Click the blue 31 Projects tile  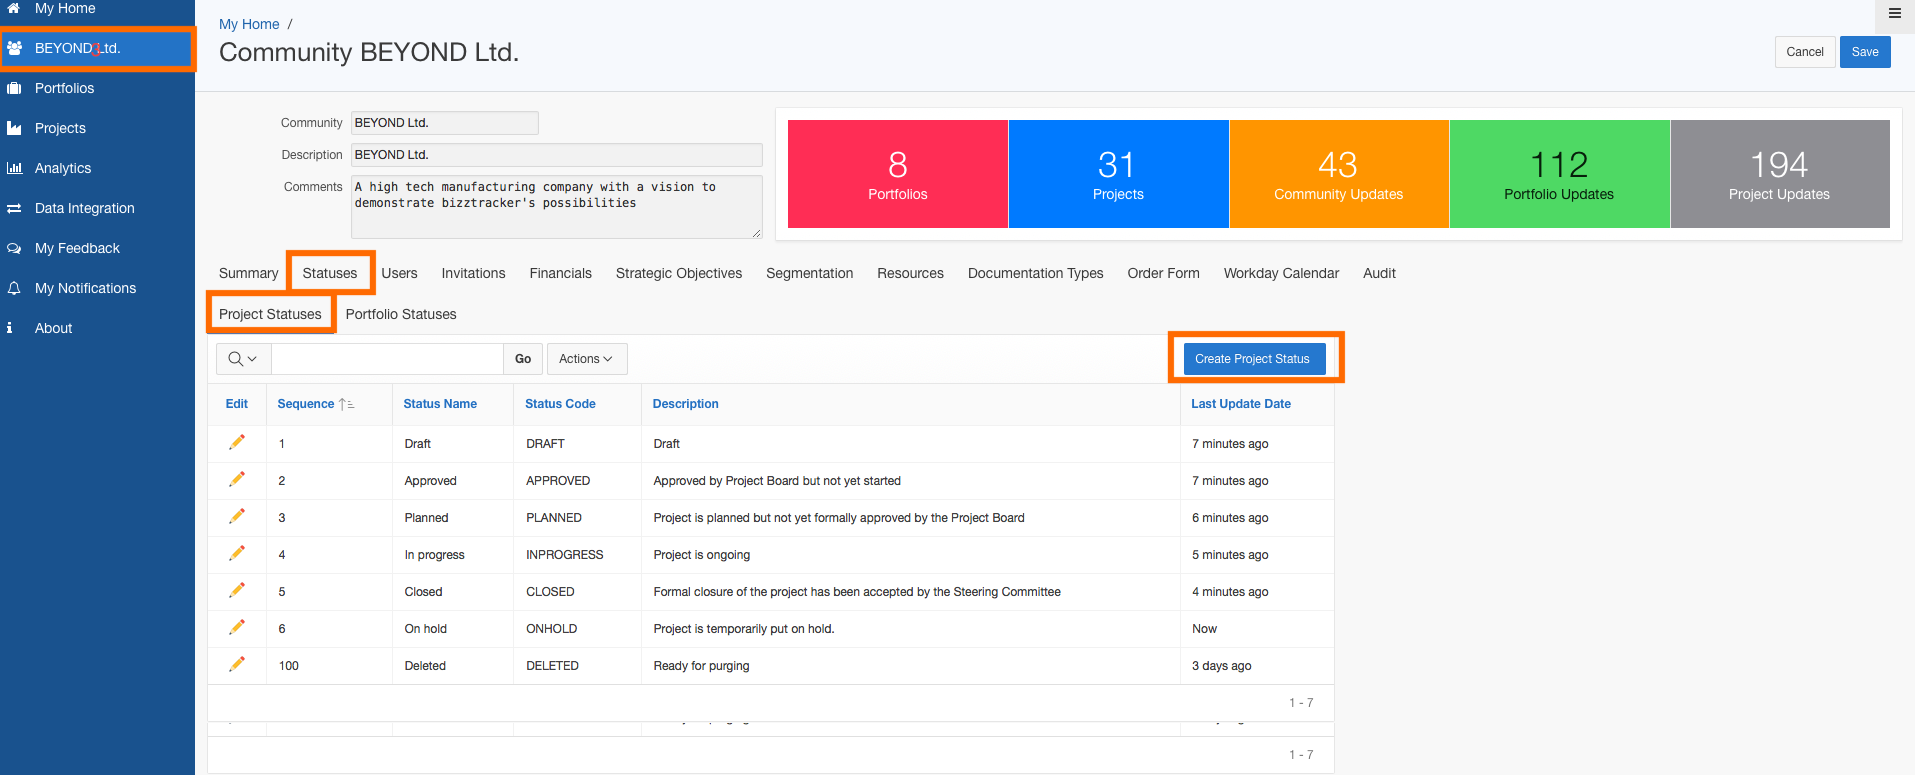tap(1118, 174)
